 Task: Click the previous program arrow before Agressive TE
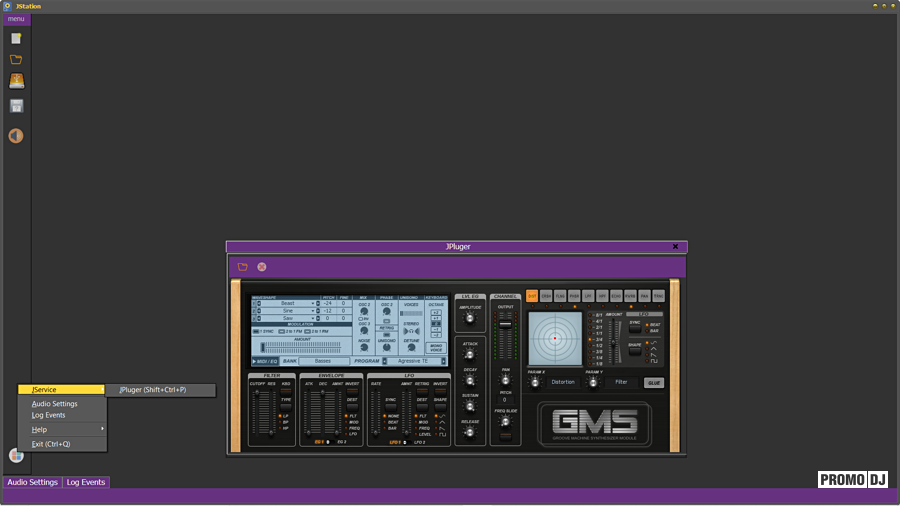pos(385,361)
